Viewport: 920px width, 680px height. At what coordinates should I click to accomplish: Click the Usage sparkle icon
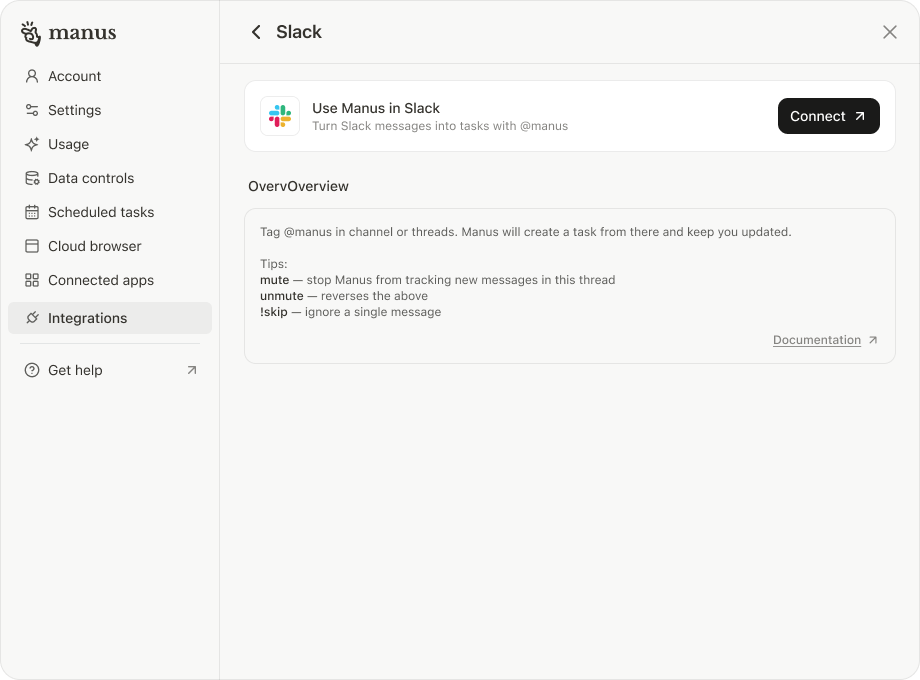(32, 144)
